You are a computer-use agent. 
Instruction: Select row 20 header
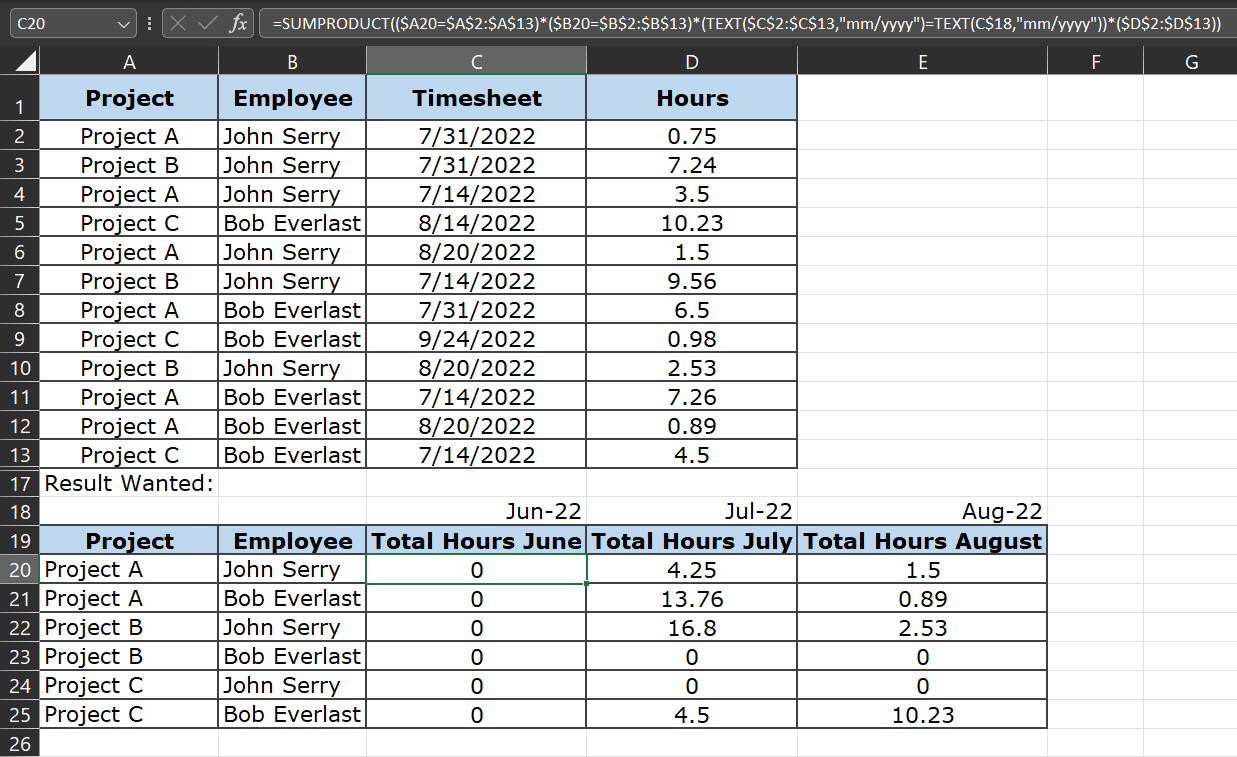[x=19, y=569]
